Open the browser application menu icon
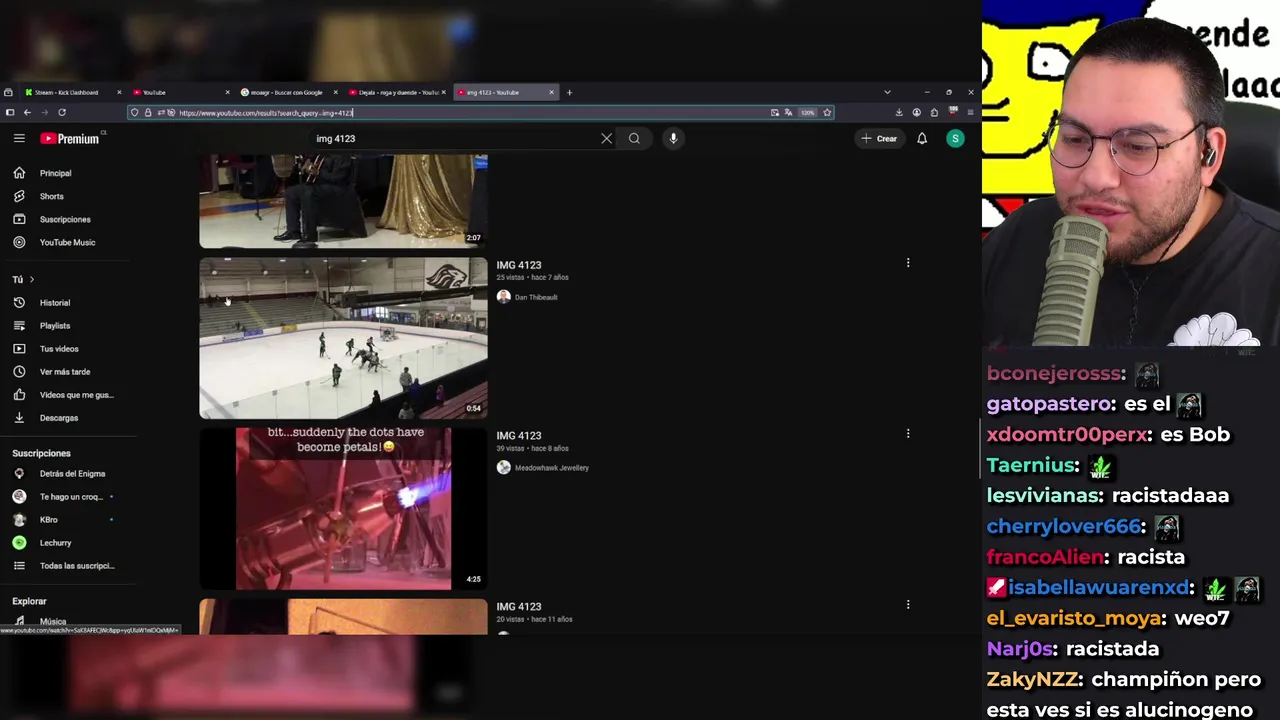This screenshot has width=1280, height=720. [x=970, y=113]
